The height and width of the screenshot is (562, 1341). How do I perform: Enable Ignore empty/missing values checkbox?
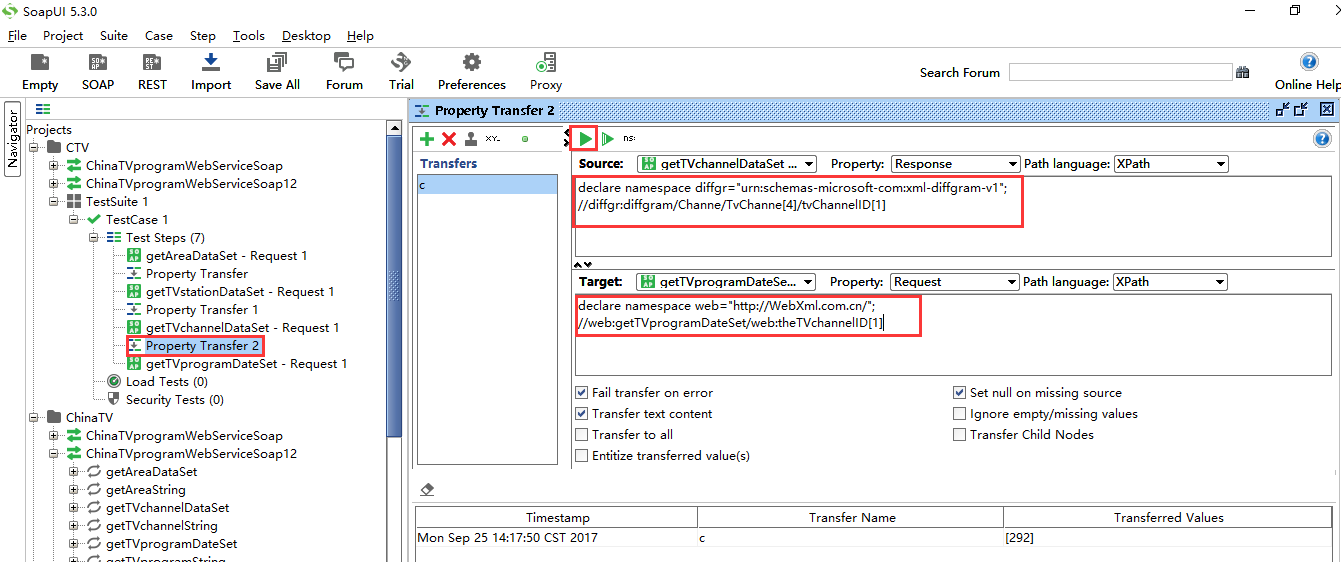pos(960,414)
